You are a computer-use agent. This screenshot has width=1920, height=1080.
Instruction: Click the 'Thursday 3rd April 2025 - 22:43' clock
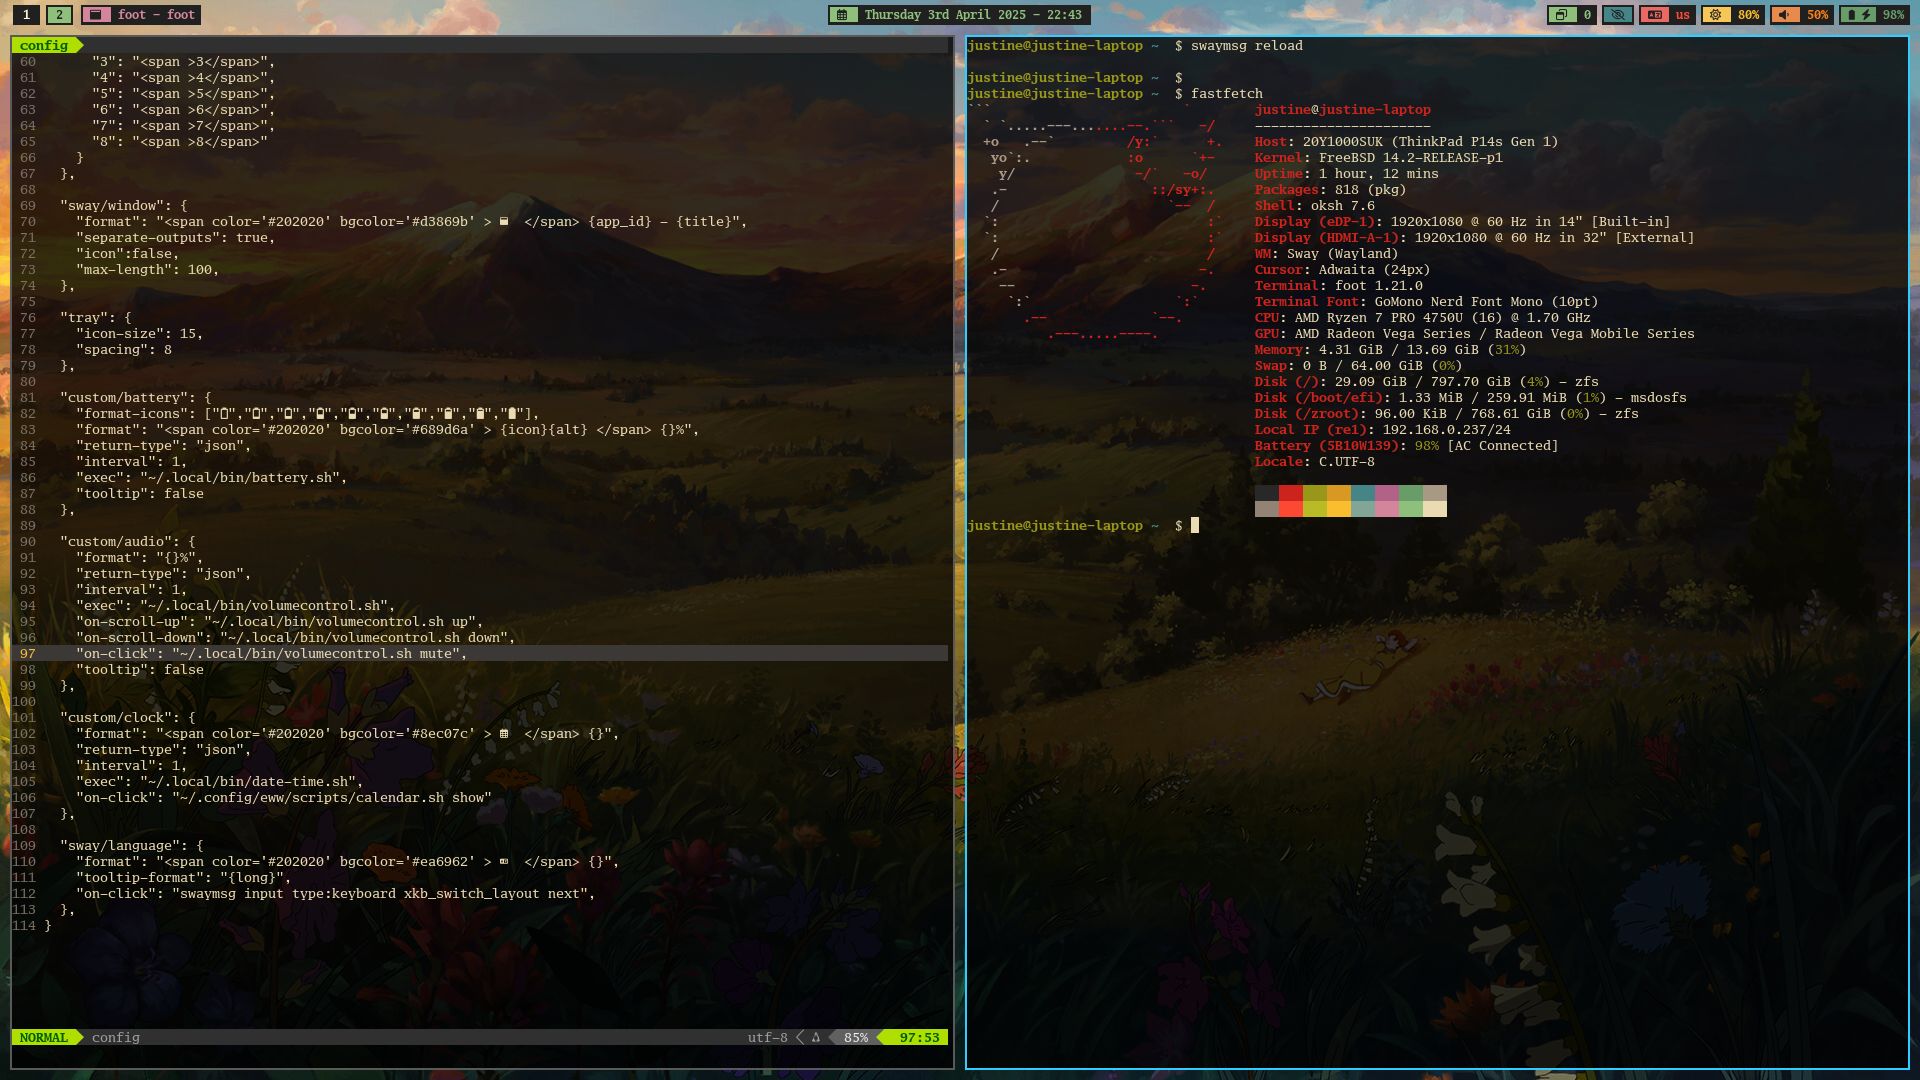973,15
